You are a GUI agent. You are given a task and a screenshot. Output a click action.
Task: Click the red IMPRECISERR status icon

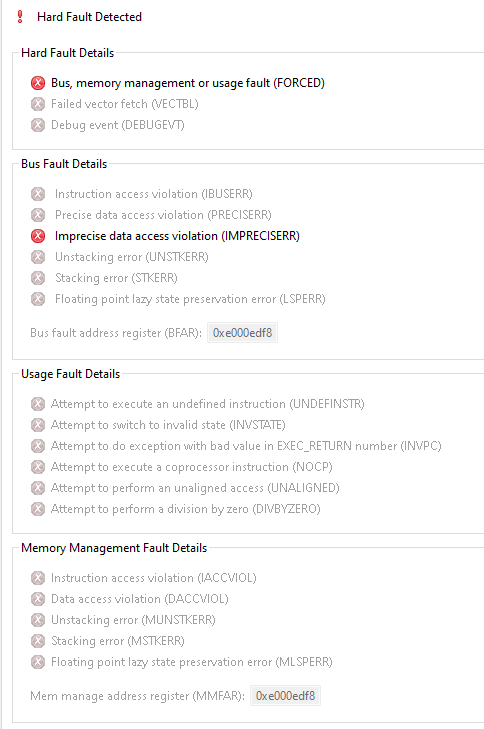click(x=38, y=236)
